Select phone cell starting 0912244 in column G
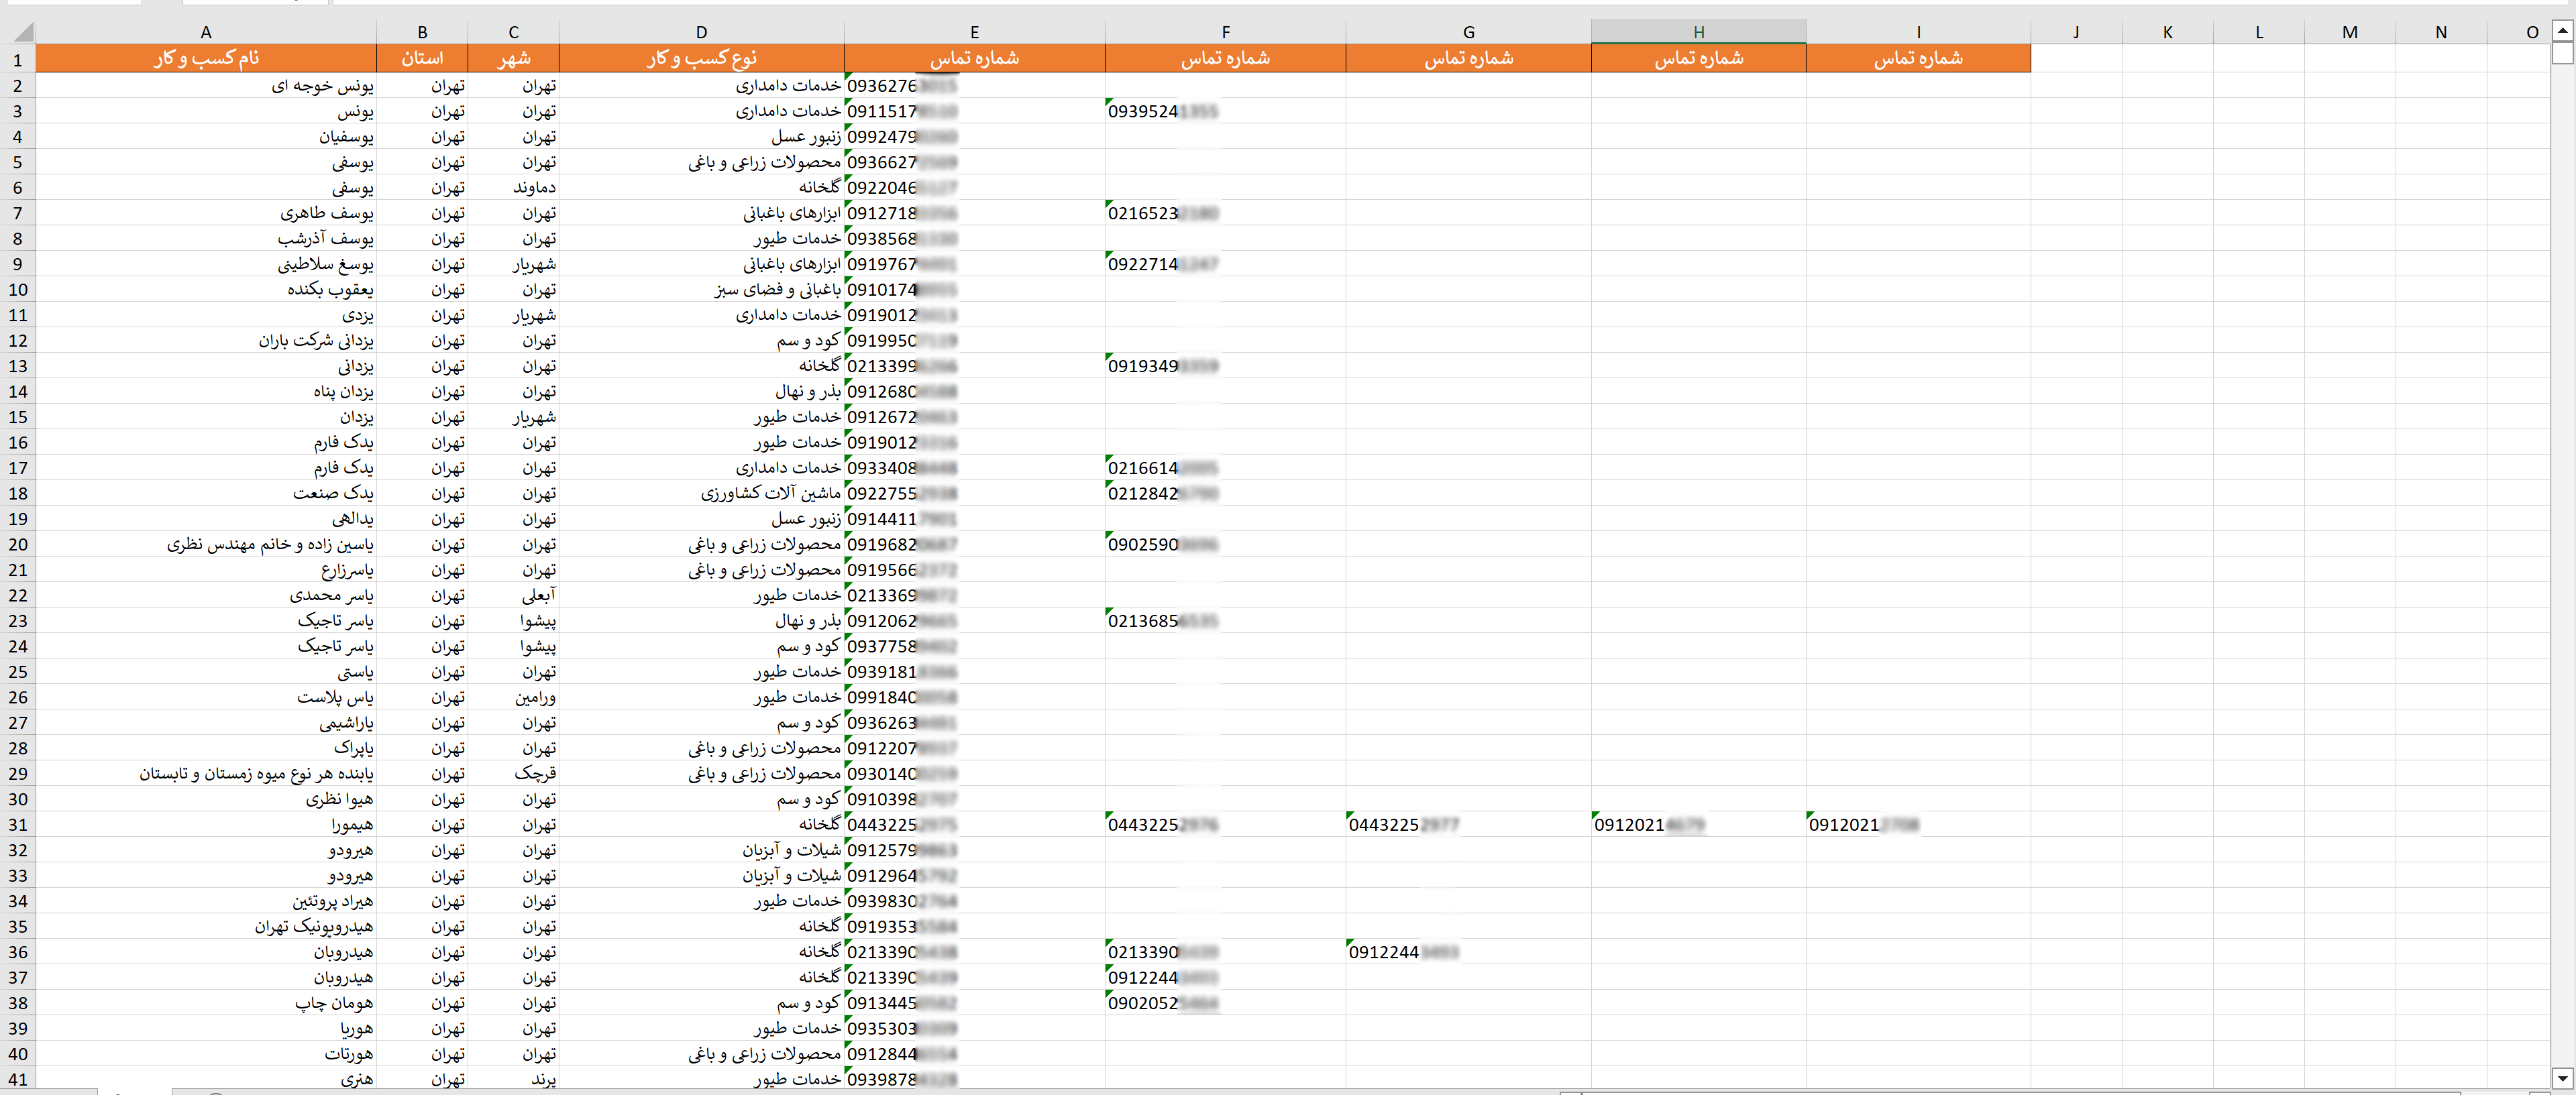 tap(1468, 952)
